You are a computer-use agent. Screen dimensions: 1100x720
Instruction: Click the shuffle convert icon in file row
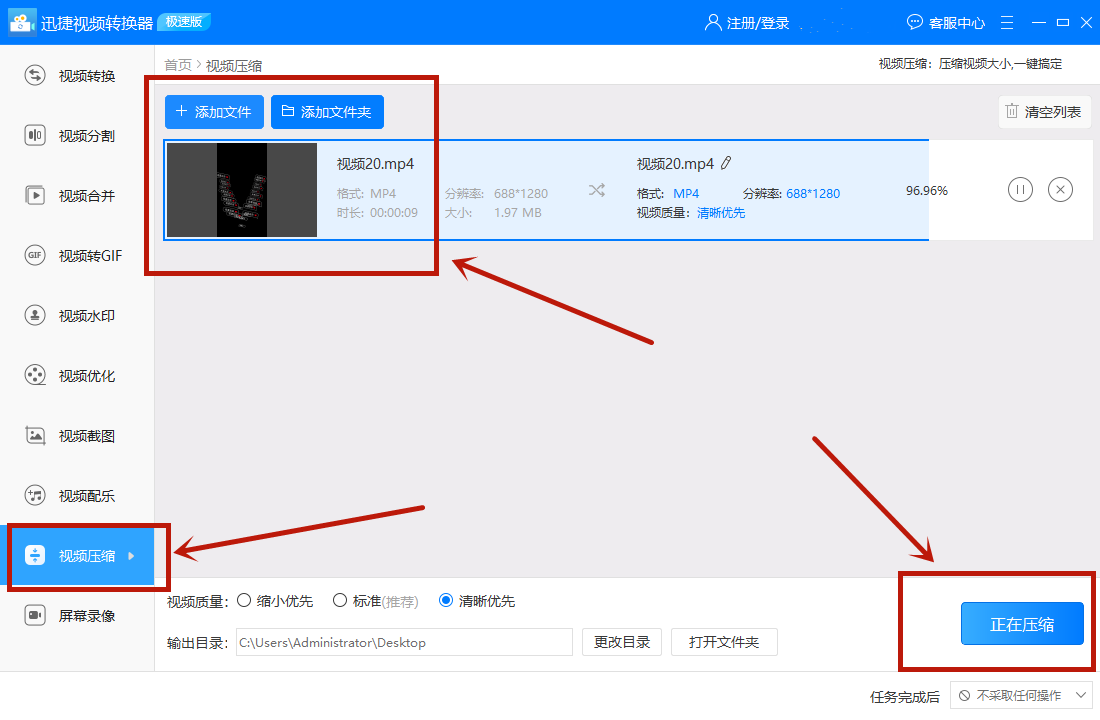tap(597, 190)
